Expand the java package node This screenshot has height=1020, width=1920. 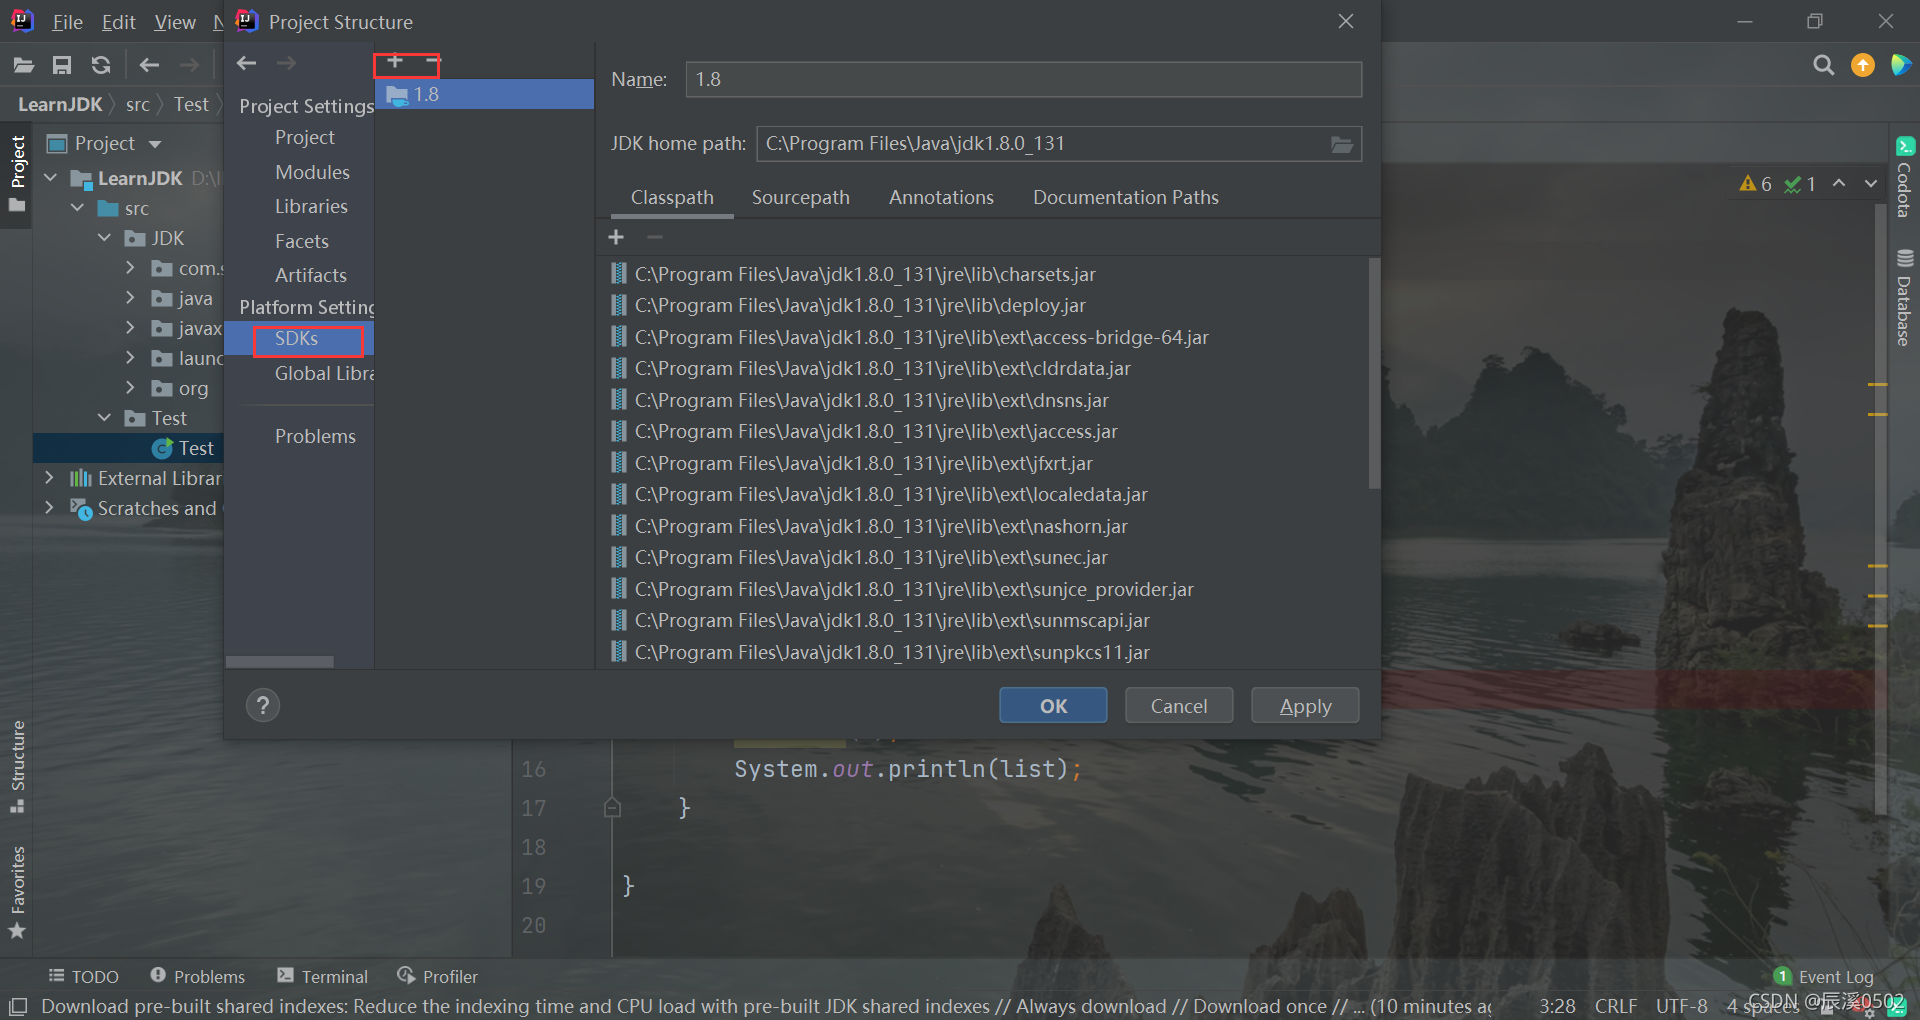(130, 298)
